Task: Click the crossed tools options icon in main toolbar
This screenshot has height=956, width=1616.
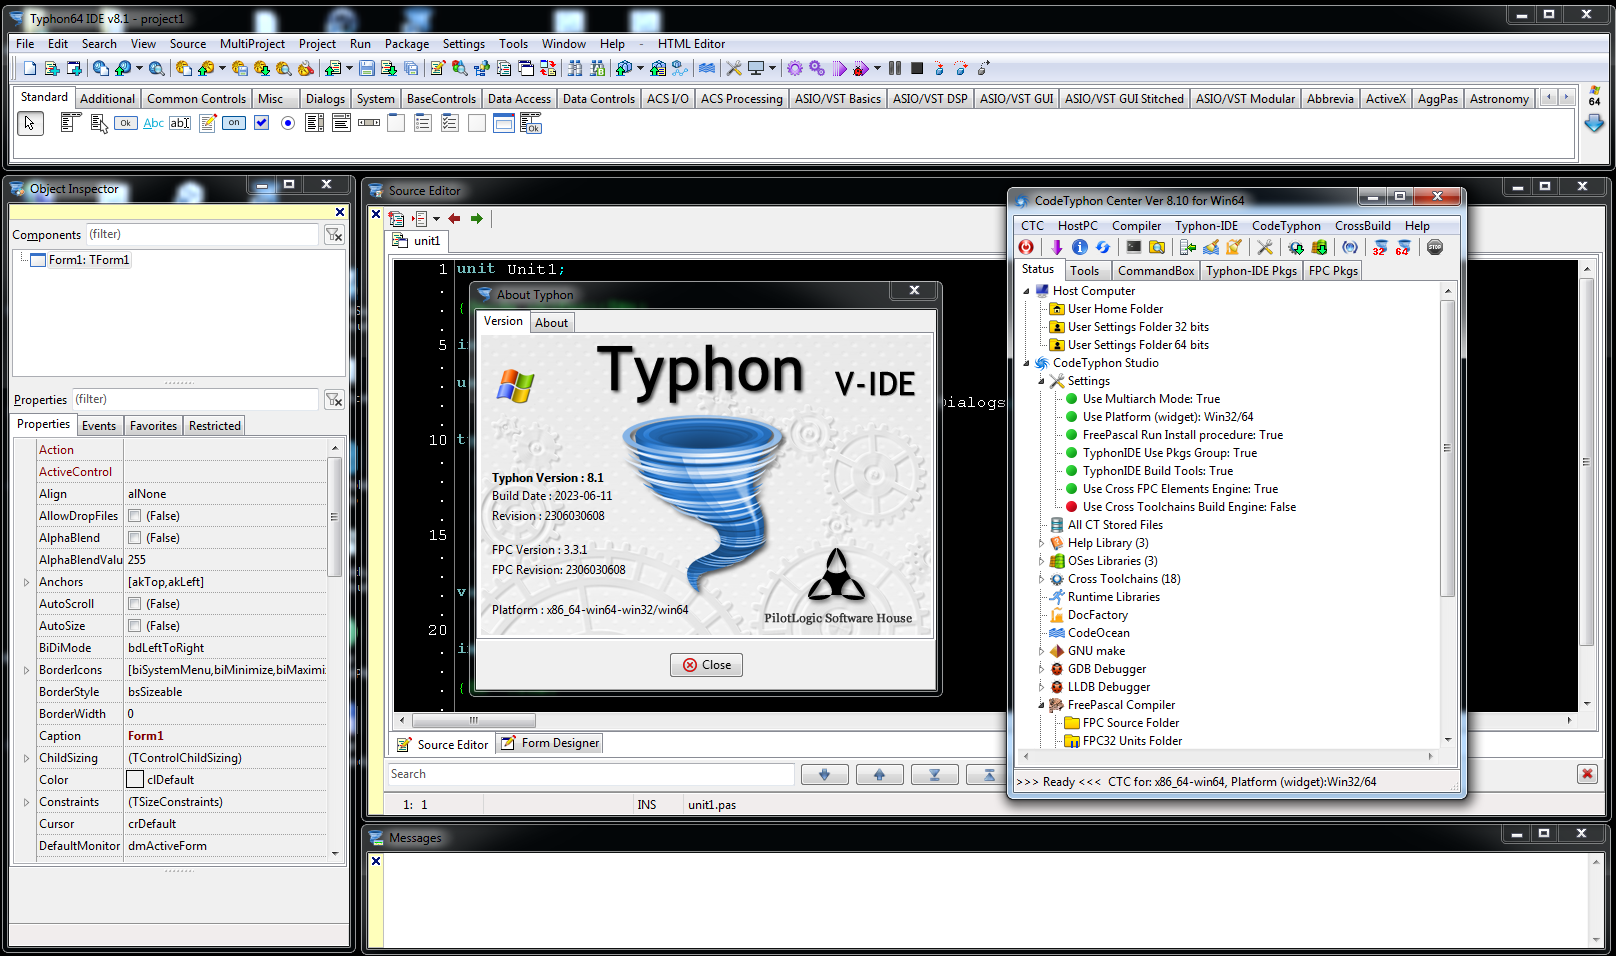Action: click(x=733, y=68)
